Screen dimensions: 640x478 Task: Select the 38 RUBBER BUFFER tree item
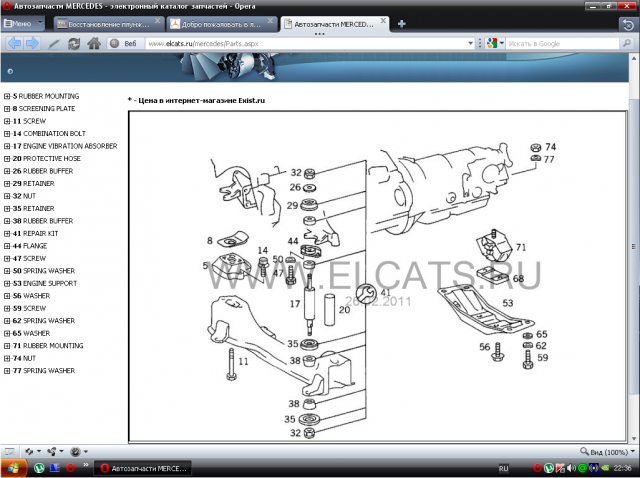click(43, 221)
